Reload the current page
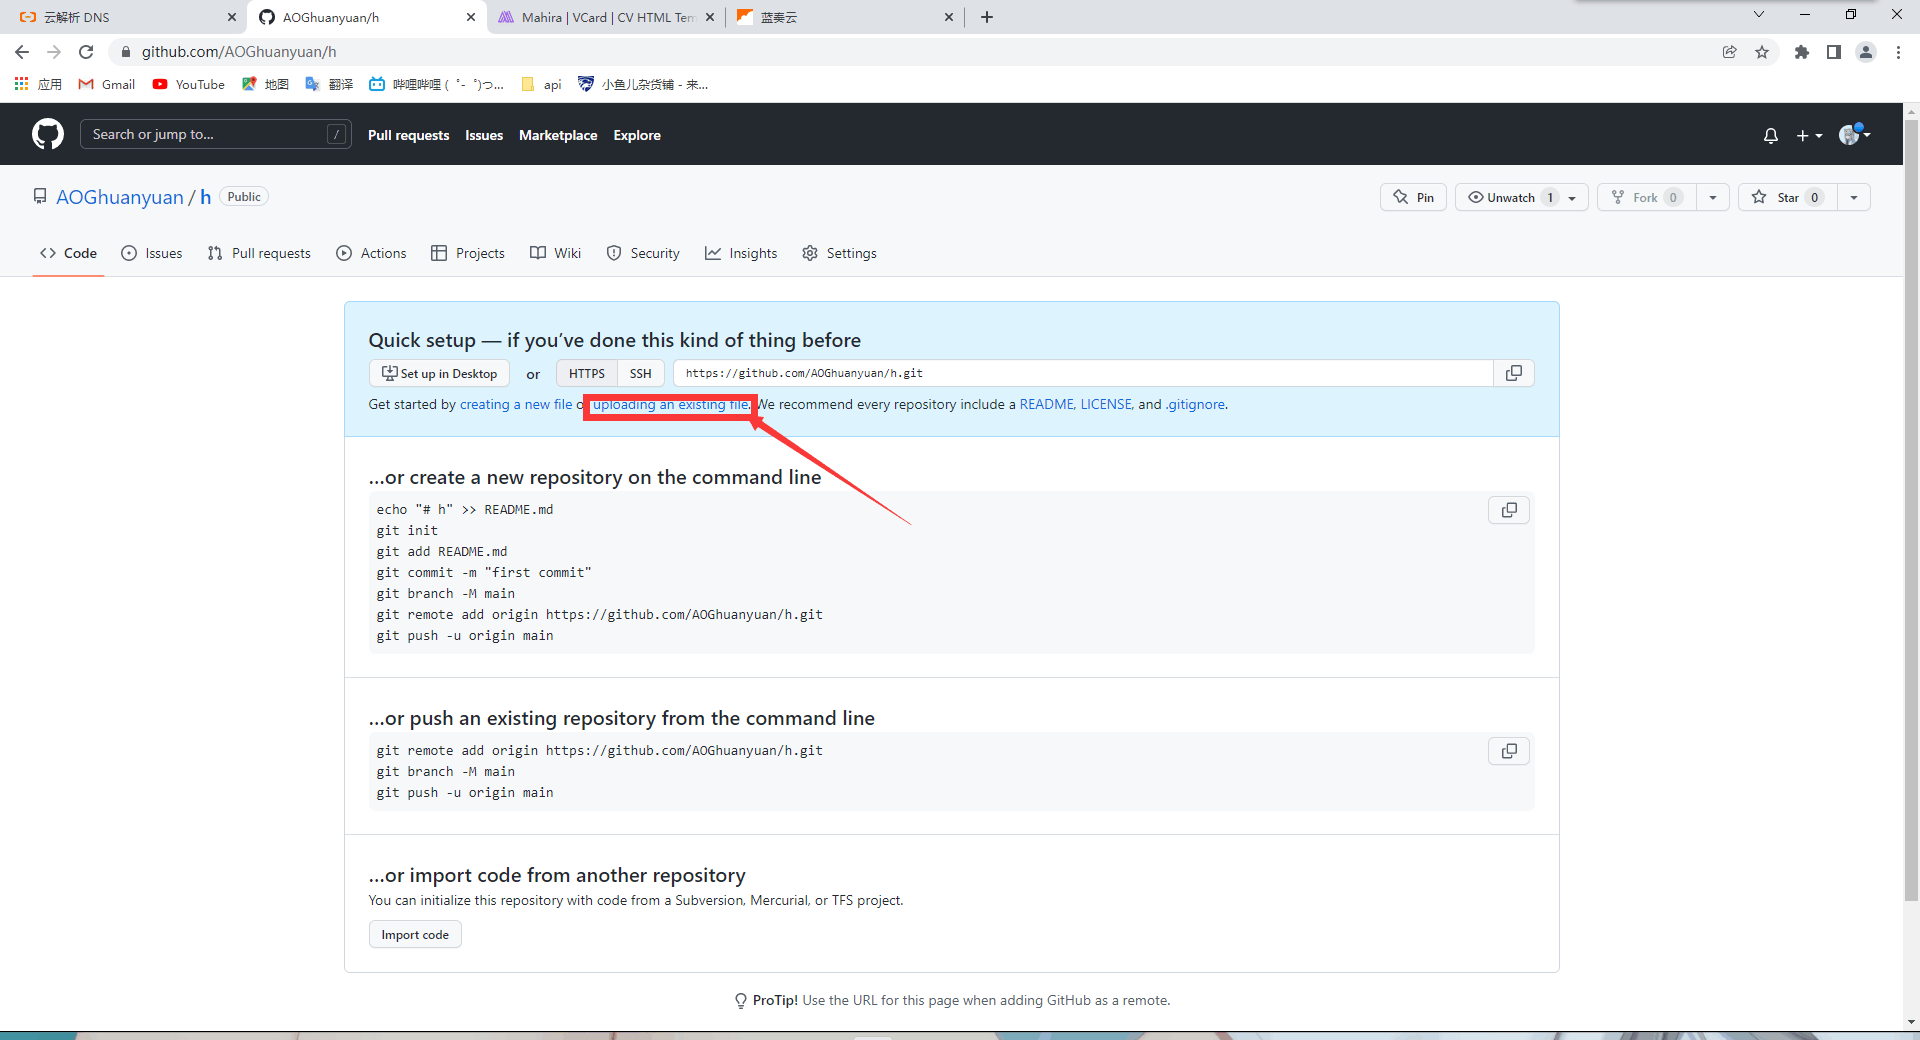The width and height of the screenshot is (1920, 1040). [x=86, y=52]
